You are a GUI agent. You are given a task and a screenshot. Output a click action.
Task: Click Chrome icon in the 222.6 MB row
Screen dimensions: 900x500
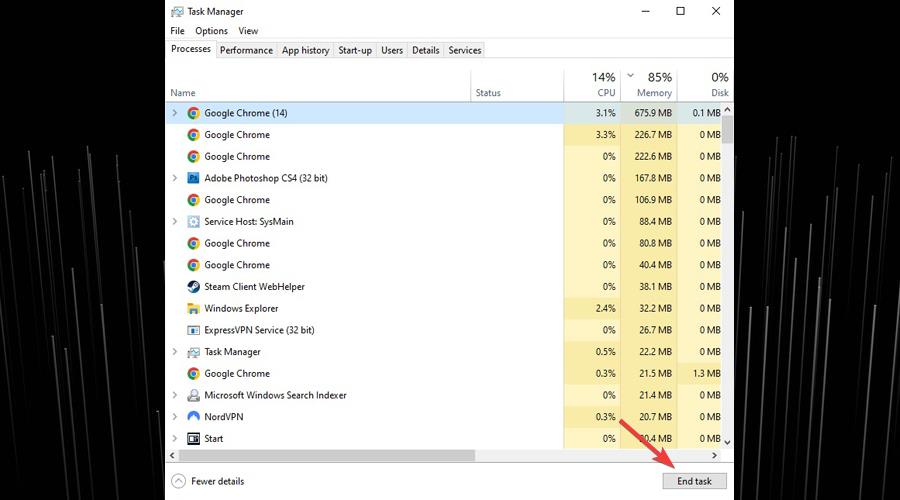click(x=193, y=156)
